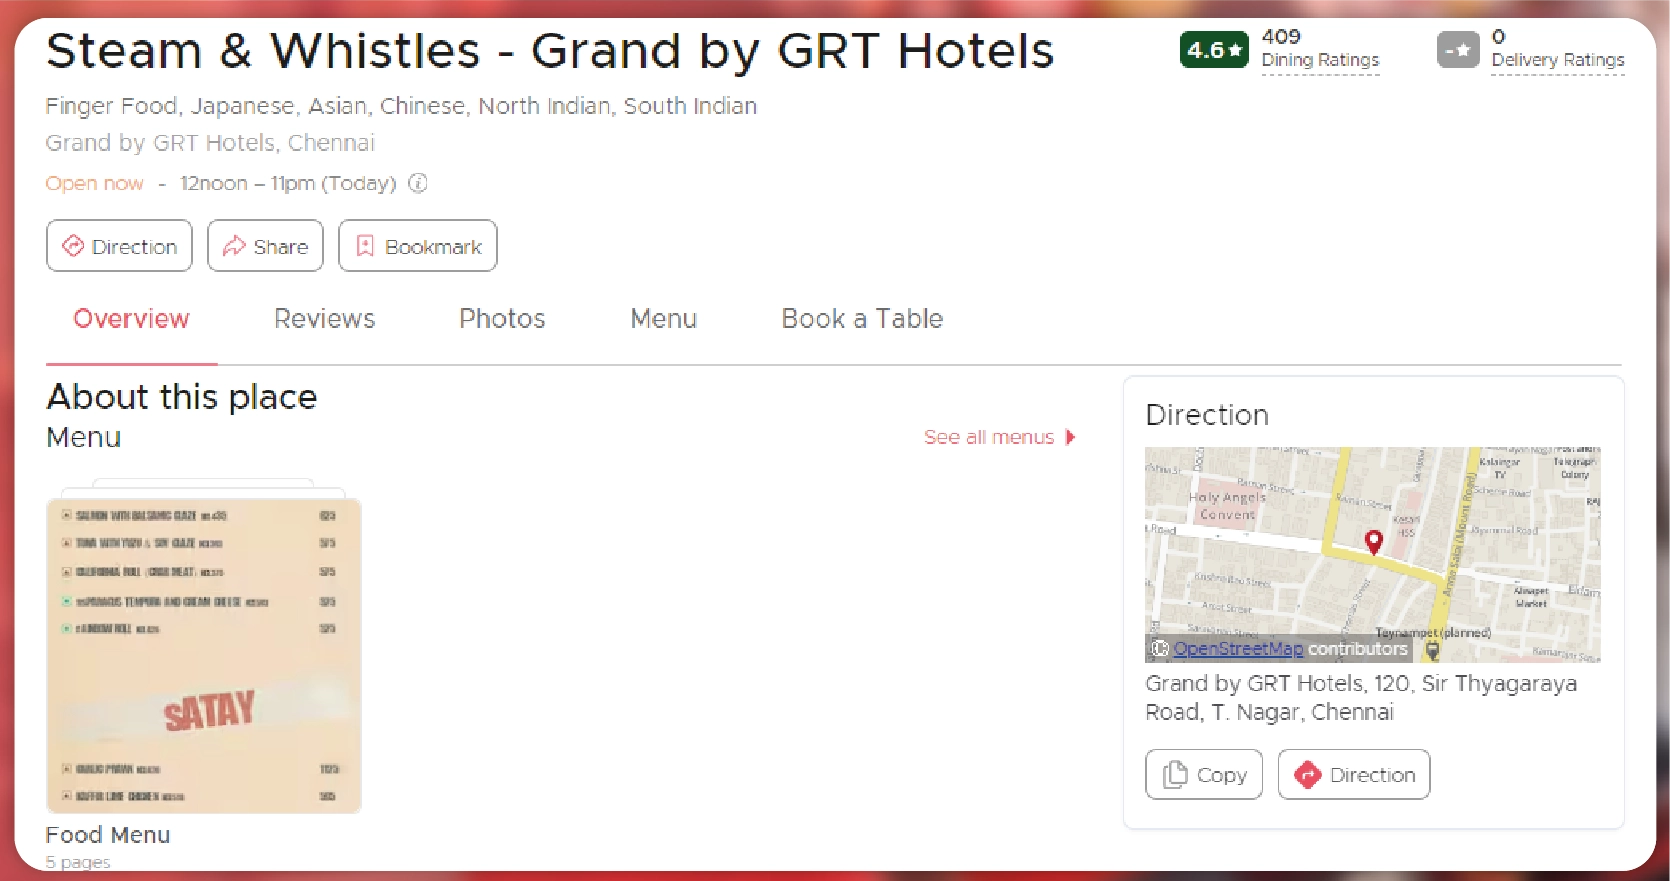Click the cuisine list starting Finger Food
This screenshot has height=881, width=1670.
pyautogui.click(x=401, y=106)
